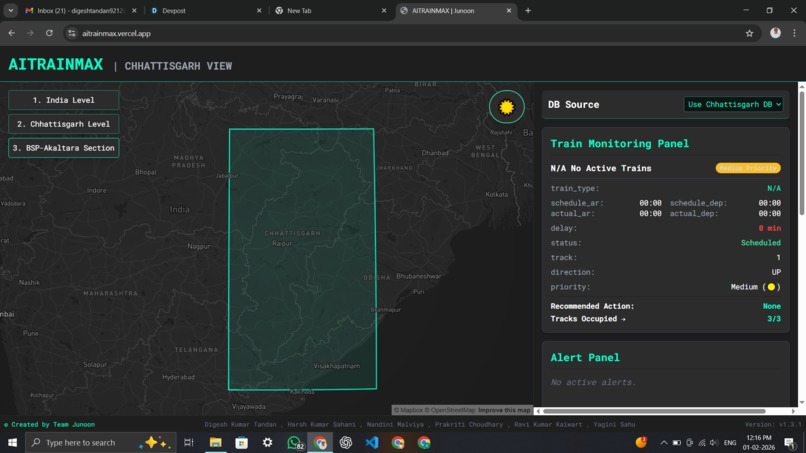Click the yellow priority indicator dot
806x453 pixels.
771,287
